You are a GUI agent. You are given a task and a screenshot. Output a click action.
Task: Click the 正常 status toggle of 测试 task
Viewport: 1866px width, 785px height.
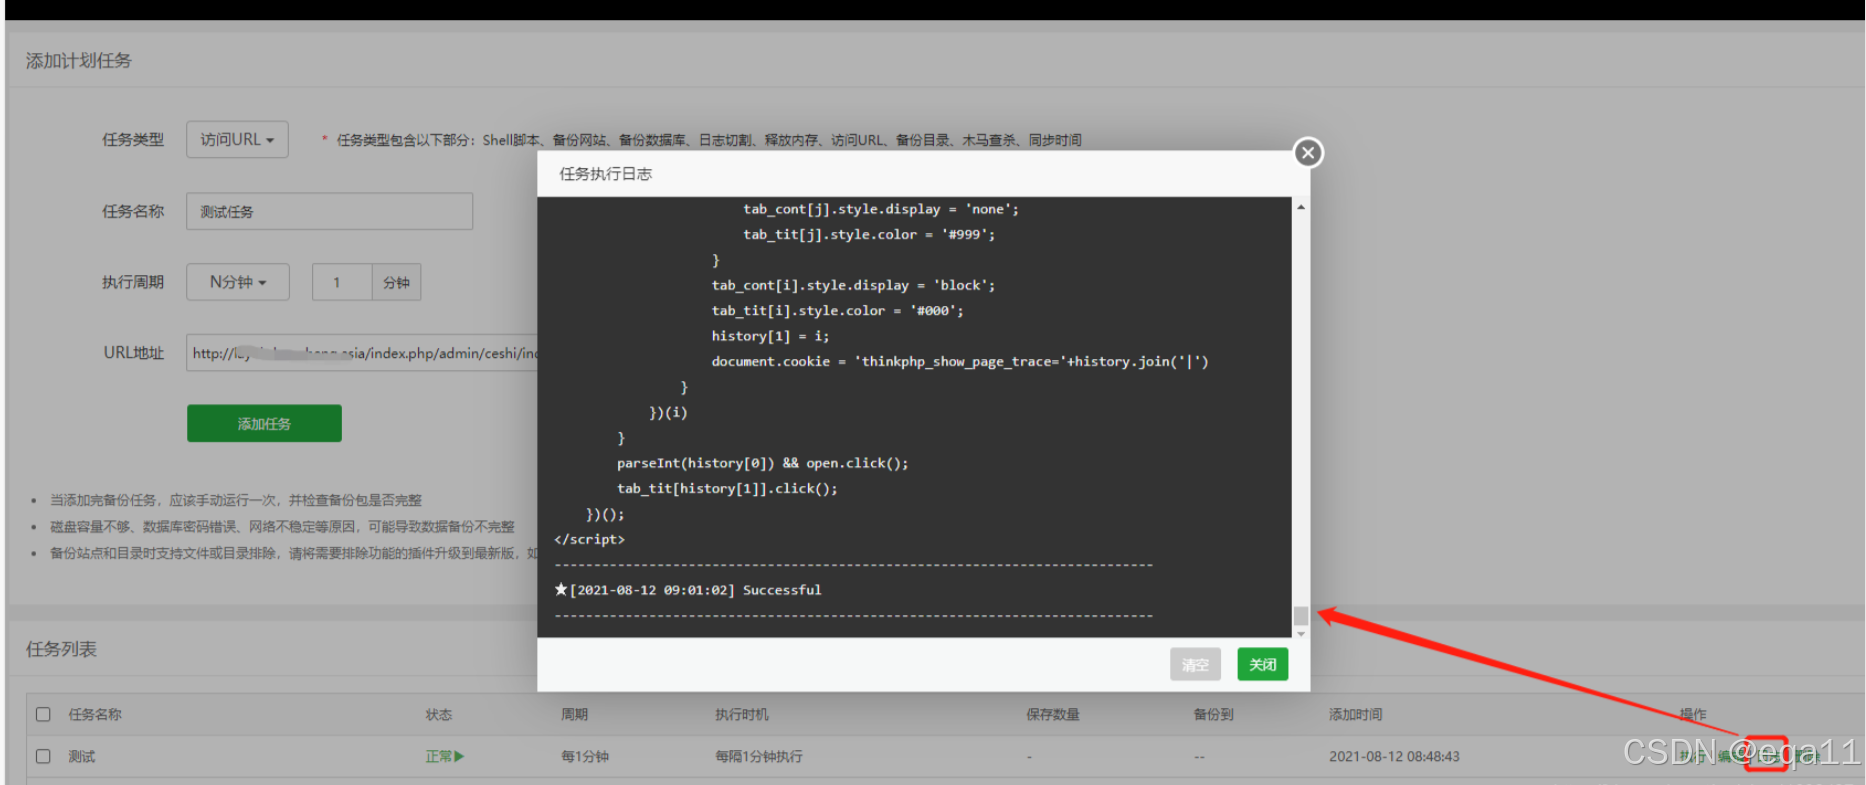[444, 756]
